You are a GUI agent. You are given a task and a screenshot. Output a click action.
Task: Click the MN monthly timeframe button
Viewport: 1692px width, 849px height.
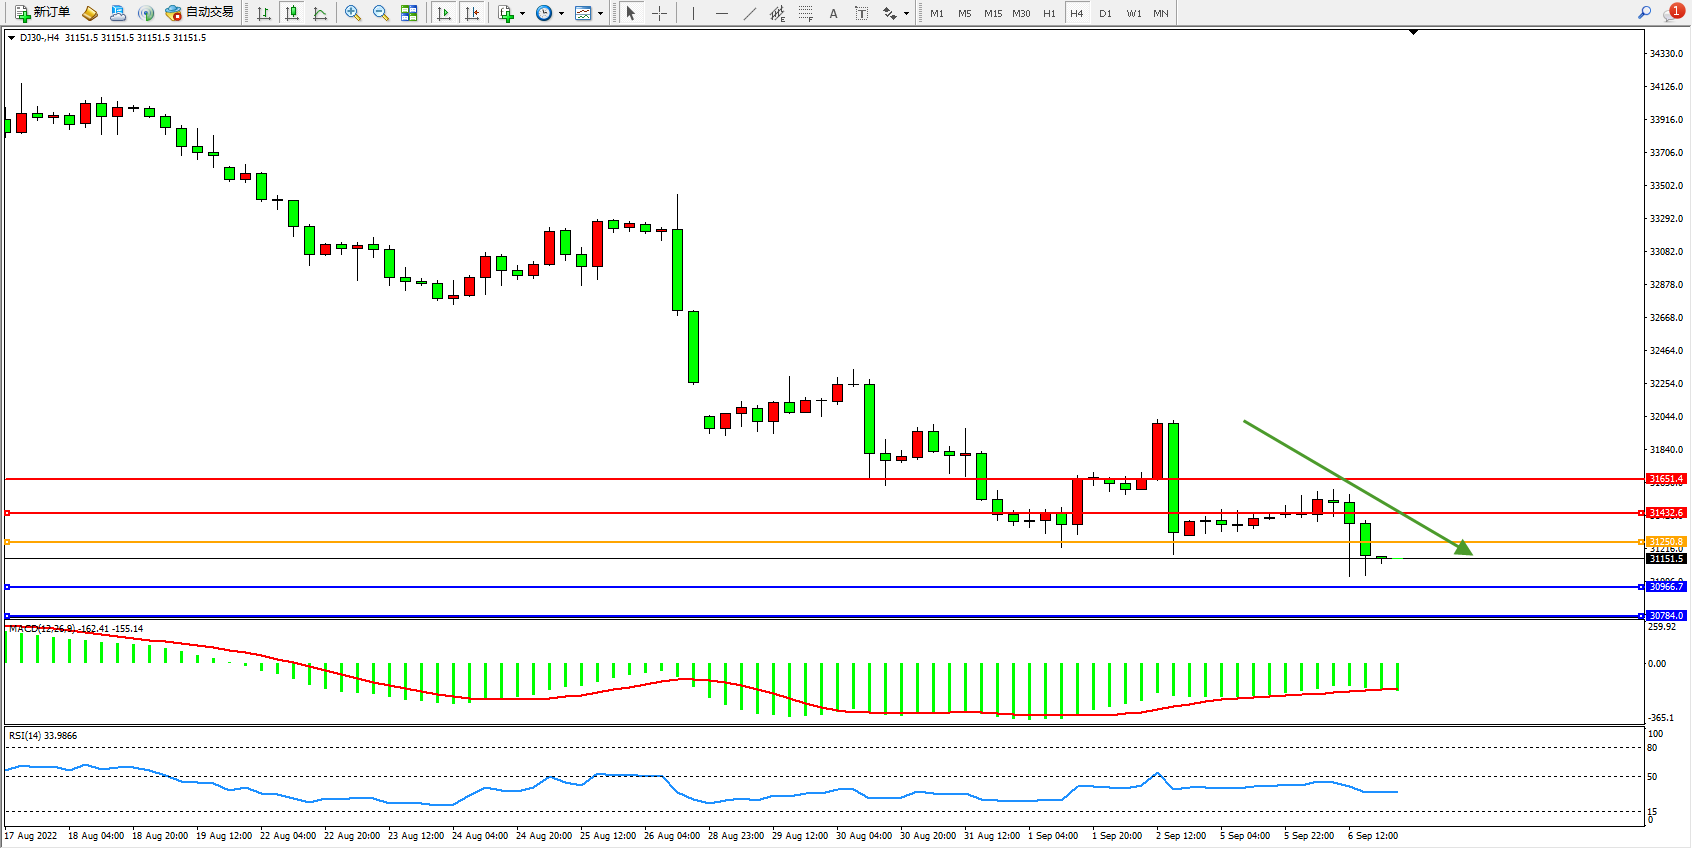pyautogui.click(x=1160, y=13)
